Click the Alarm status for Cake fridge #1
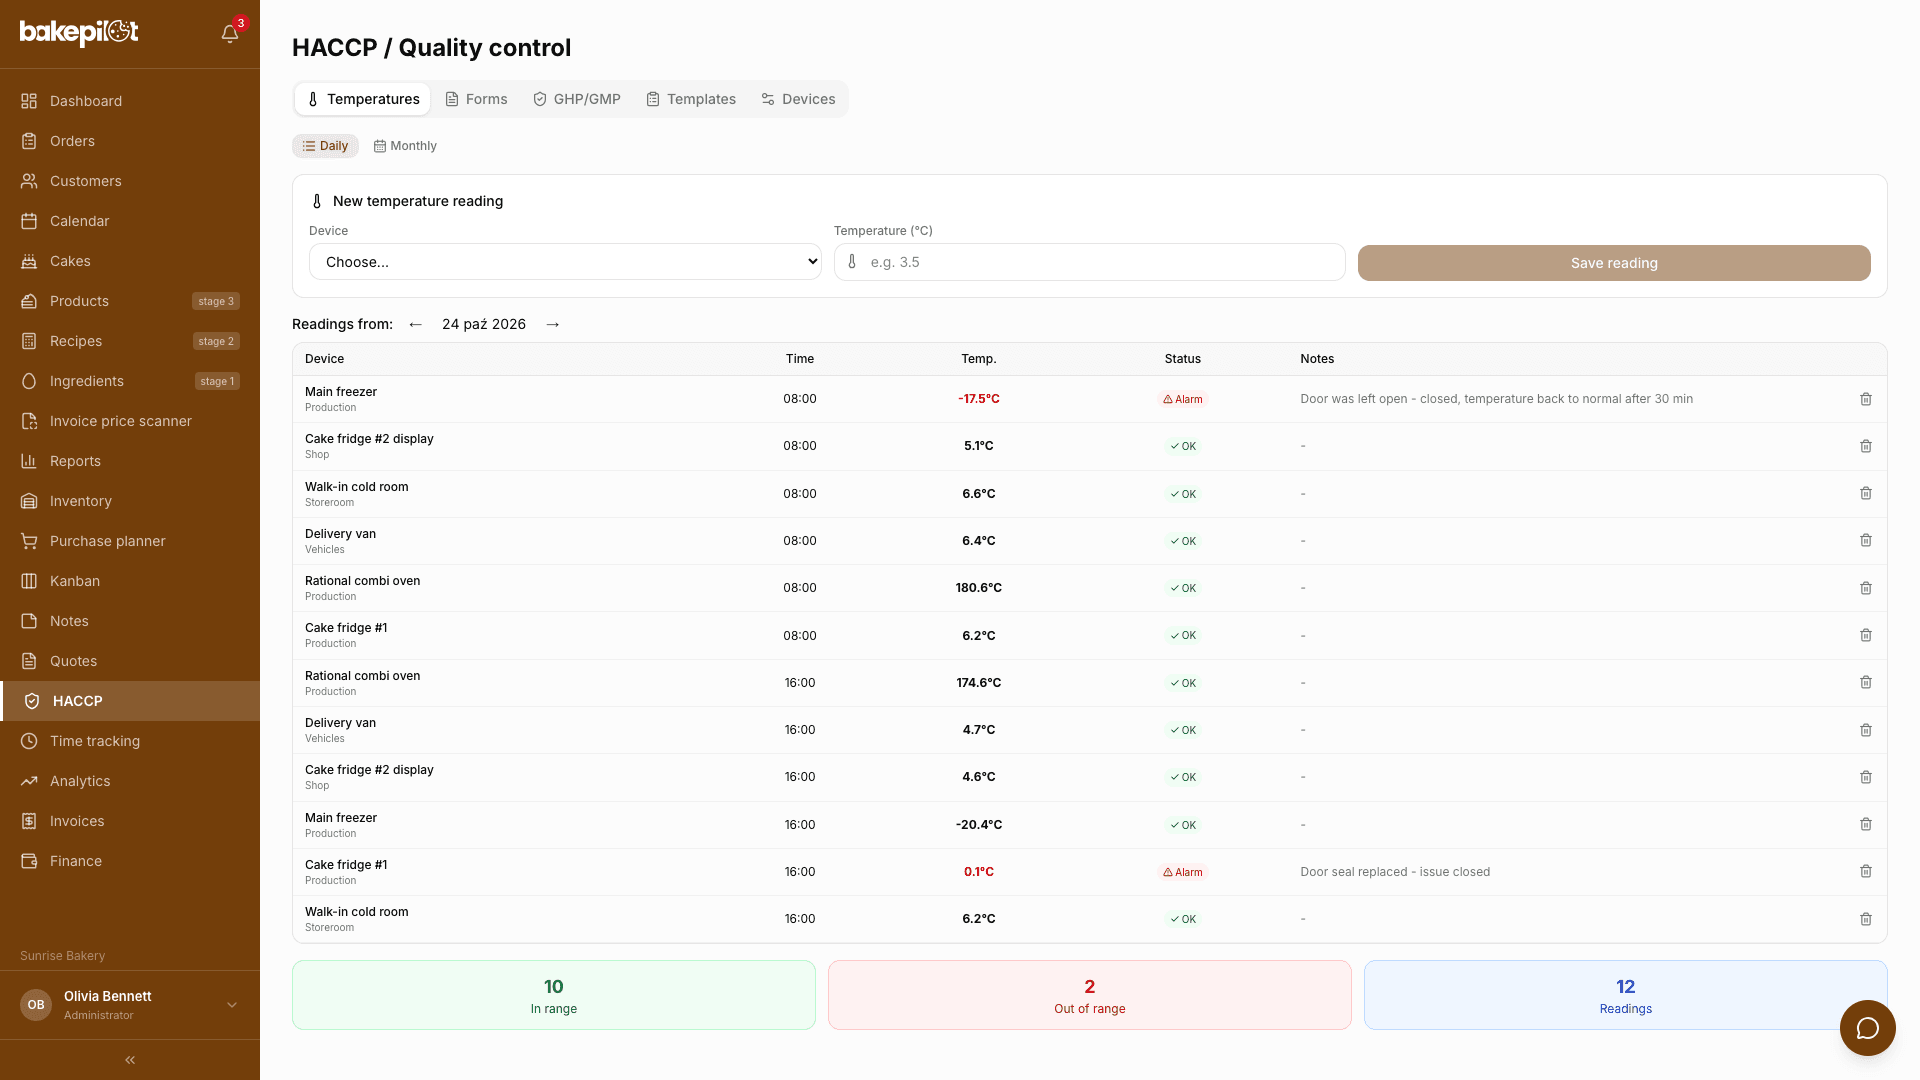 [1183, 872]
